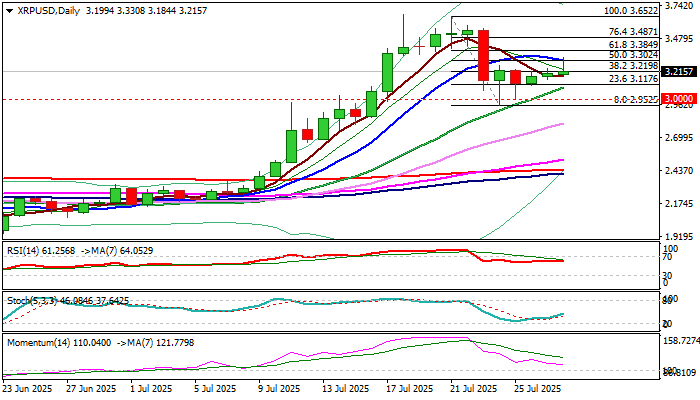
Task: Open the XRPUSD chart dropdown triangle
Action: [x=9, y=11]
